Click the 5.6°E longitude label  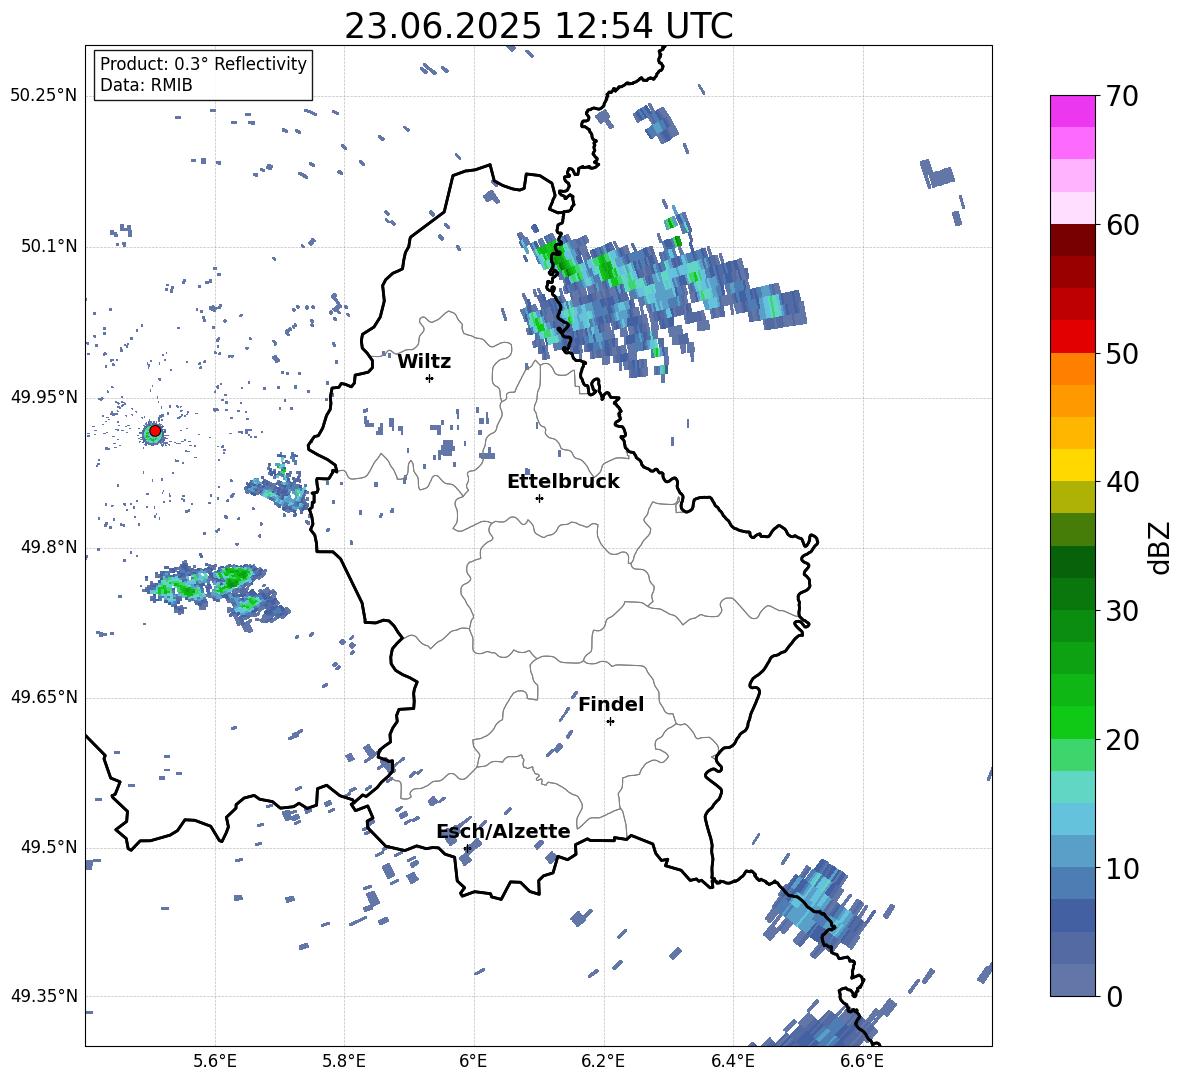(215, 1061)
